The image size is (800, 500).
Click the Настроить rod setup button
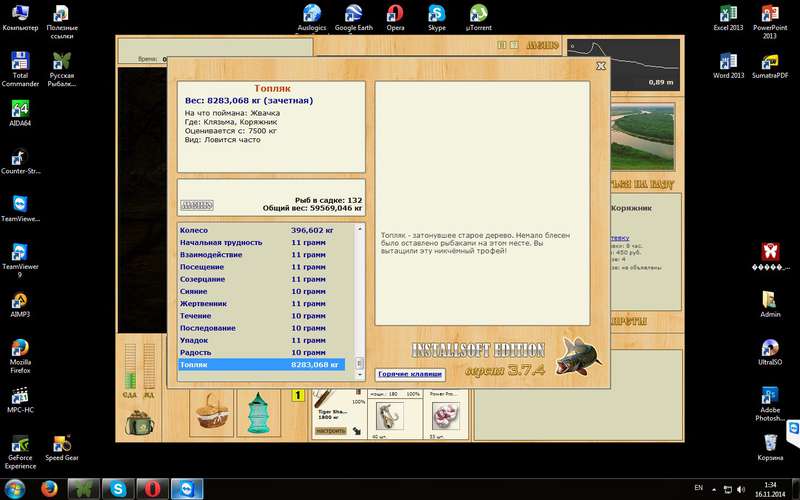[x=330, y=431]
